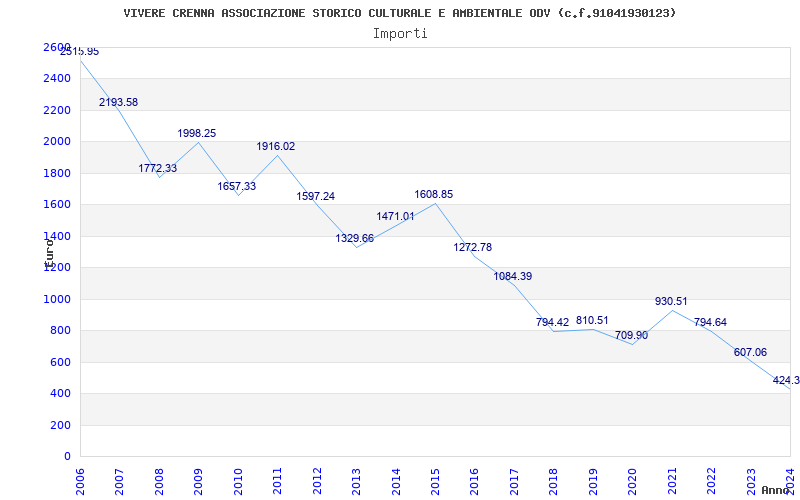This screenshot has width=800, height=500.
Task: Click the 930.51 data label
Action: coord(671,301)
